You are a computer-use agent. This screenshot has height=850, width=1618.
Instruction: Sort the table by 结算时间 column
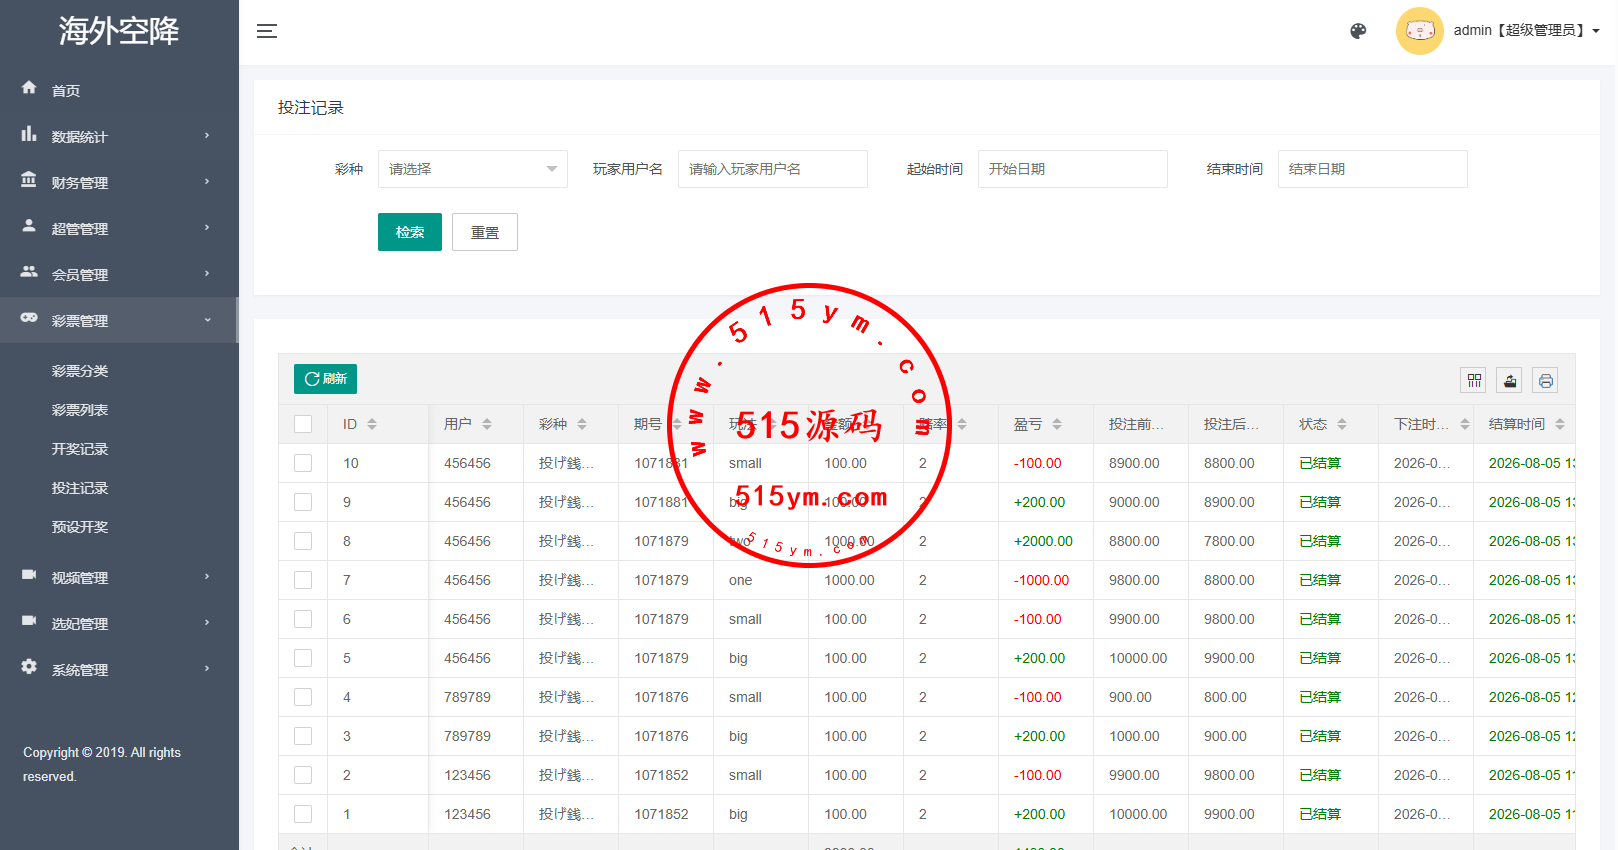[x=1560, y=424]
